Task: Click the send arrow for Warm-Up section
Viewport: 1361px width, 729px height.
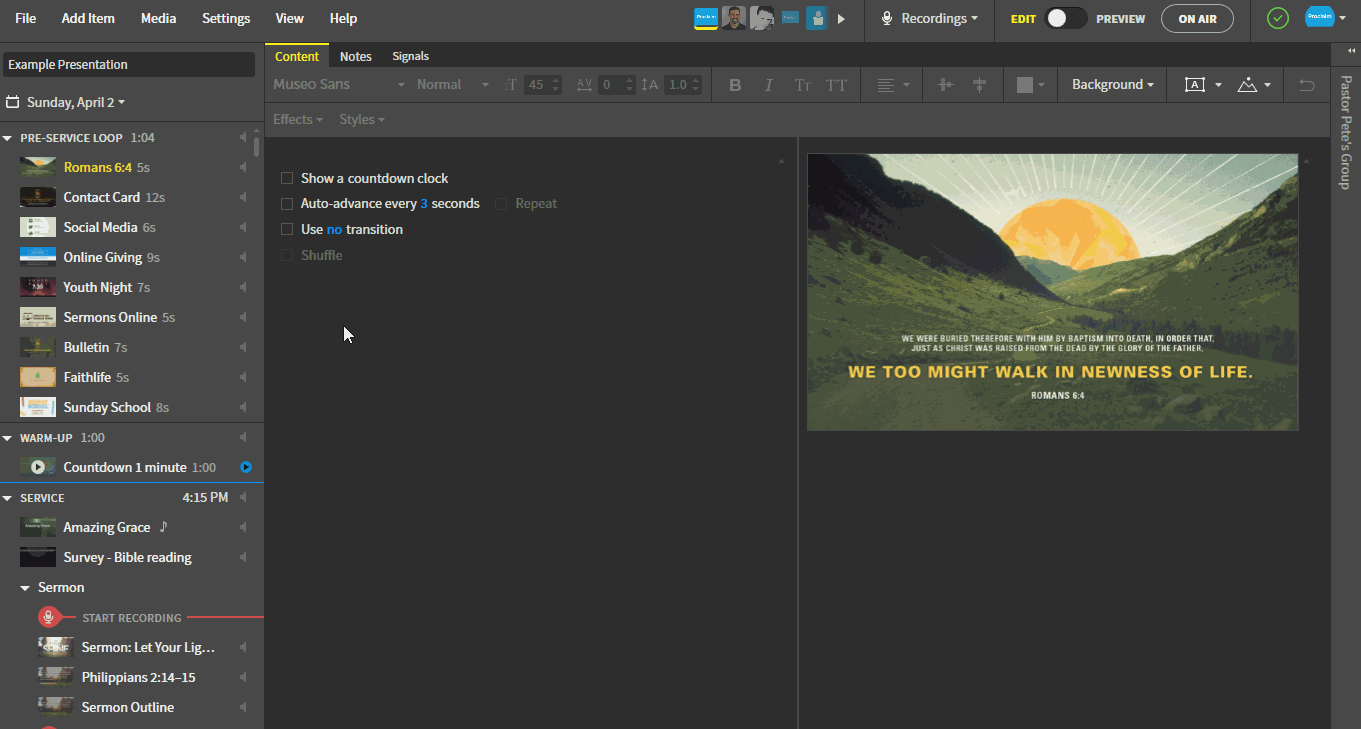Action: click(x=243, y=437)
